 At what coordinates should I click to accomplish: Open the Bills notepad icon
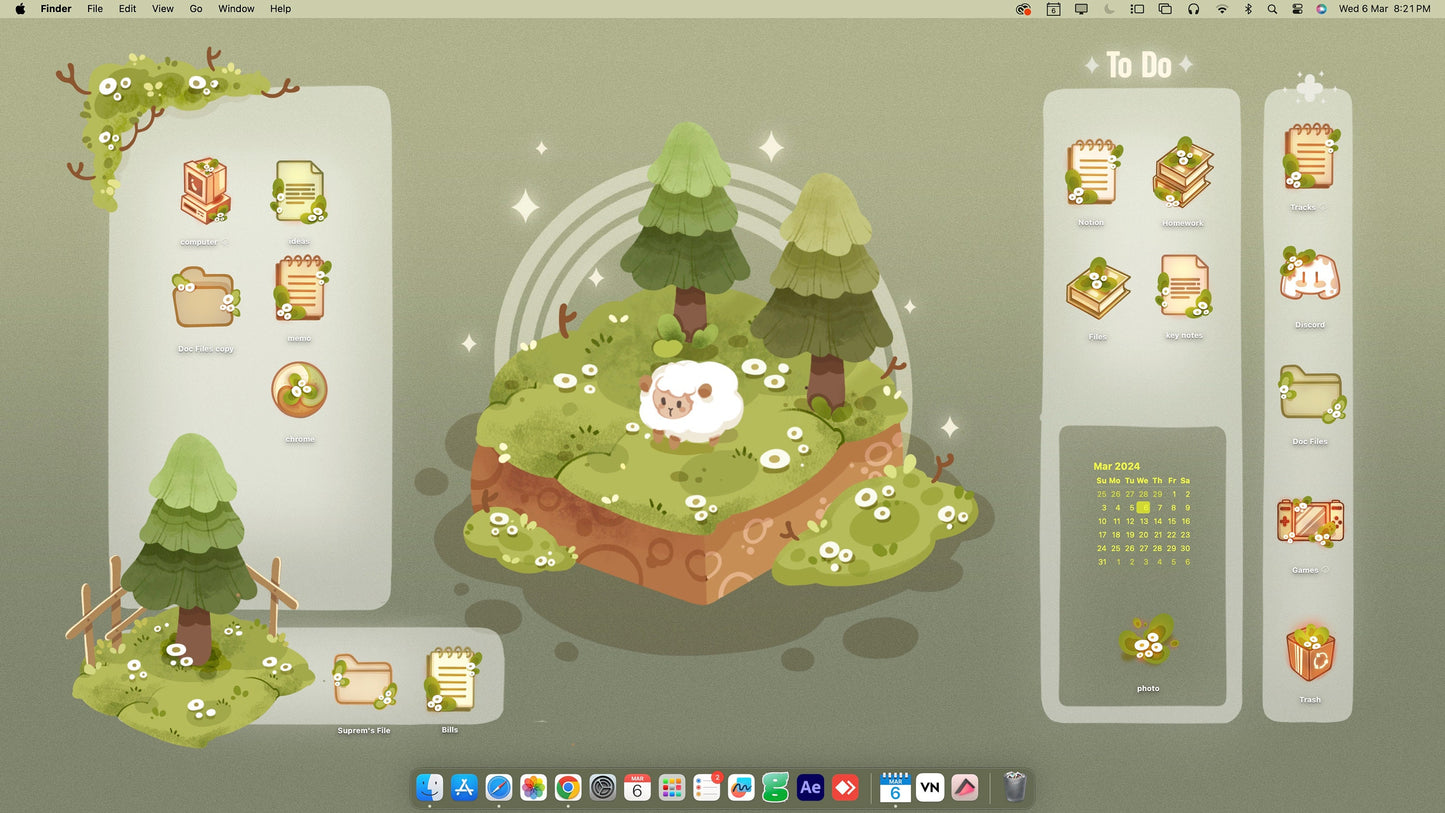[450, 680]
